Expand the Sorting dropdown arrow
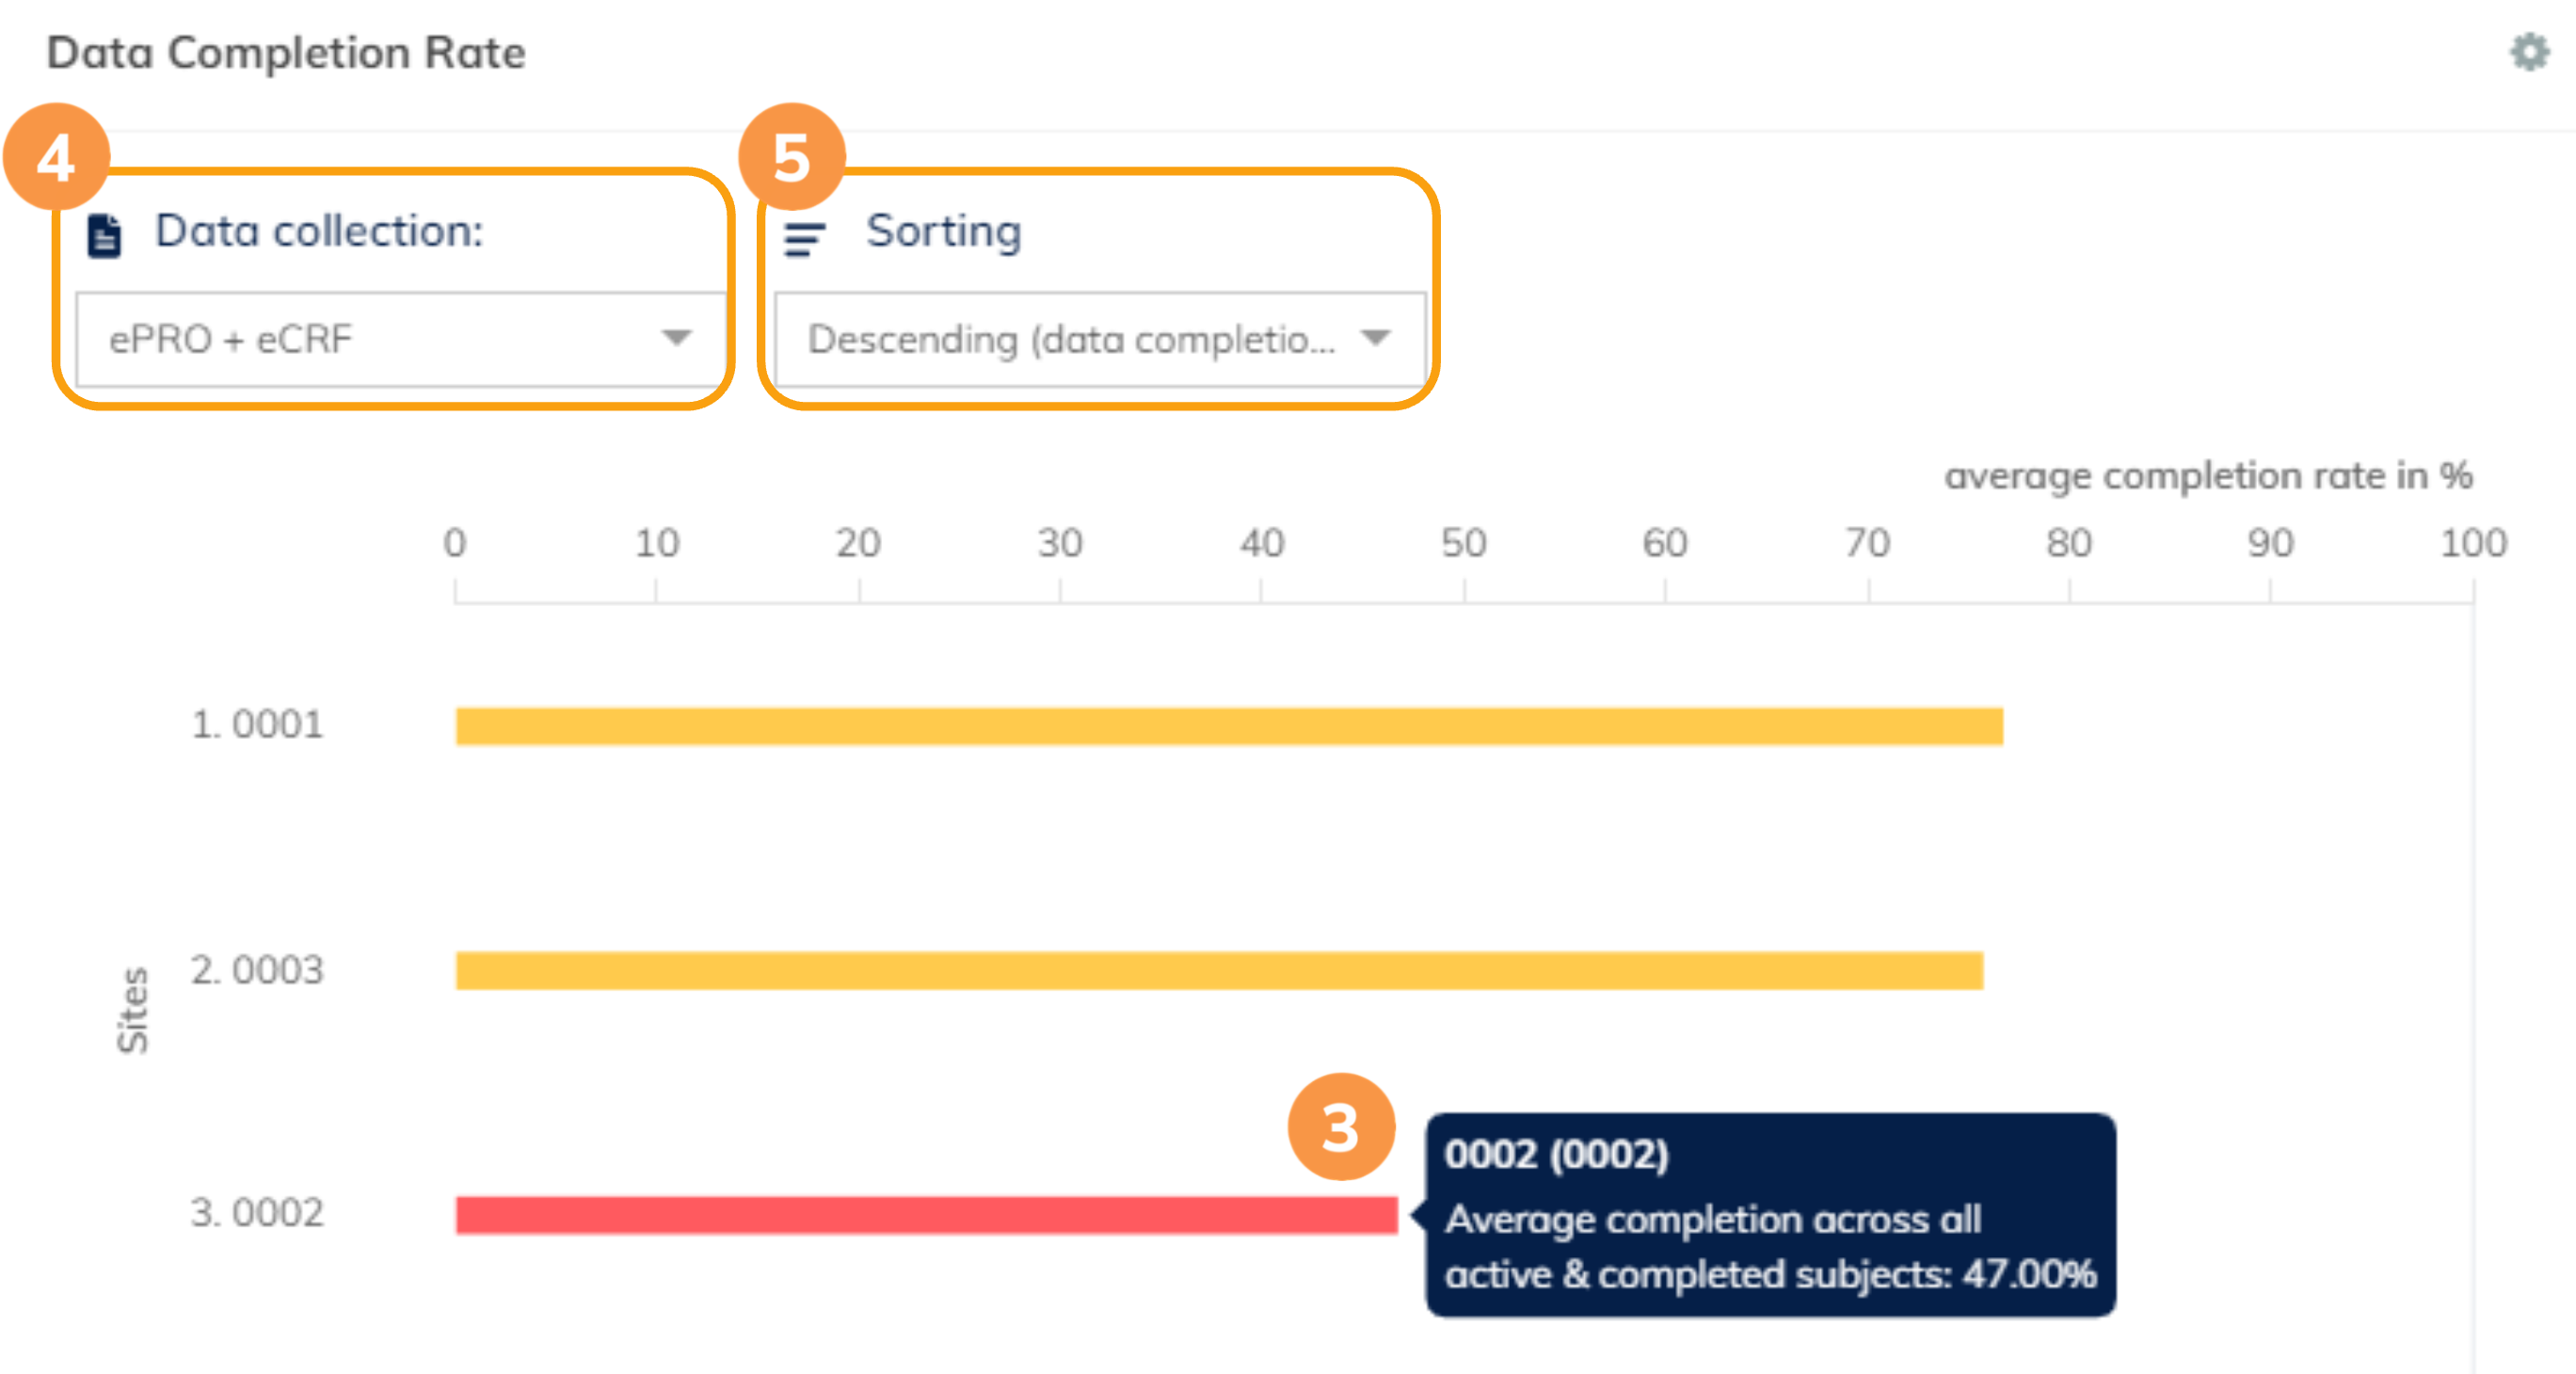This screenshot has width=2576, height=1374. (x=1376, y=338)
